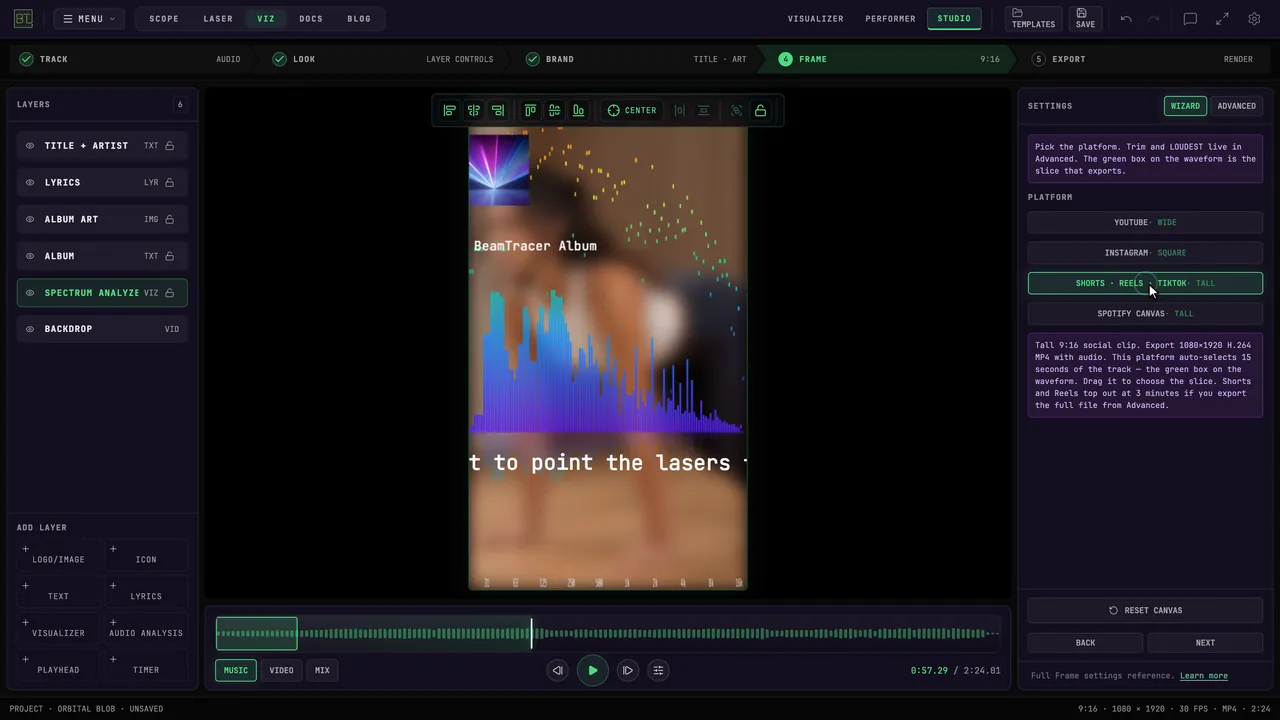The image size is (1280, 720).
Task: Click the waveform timeline playhead
Action: 531,633
